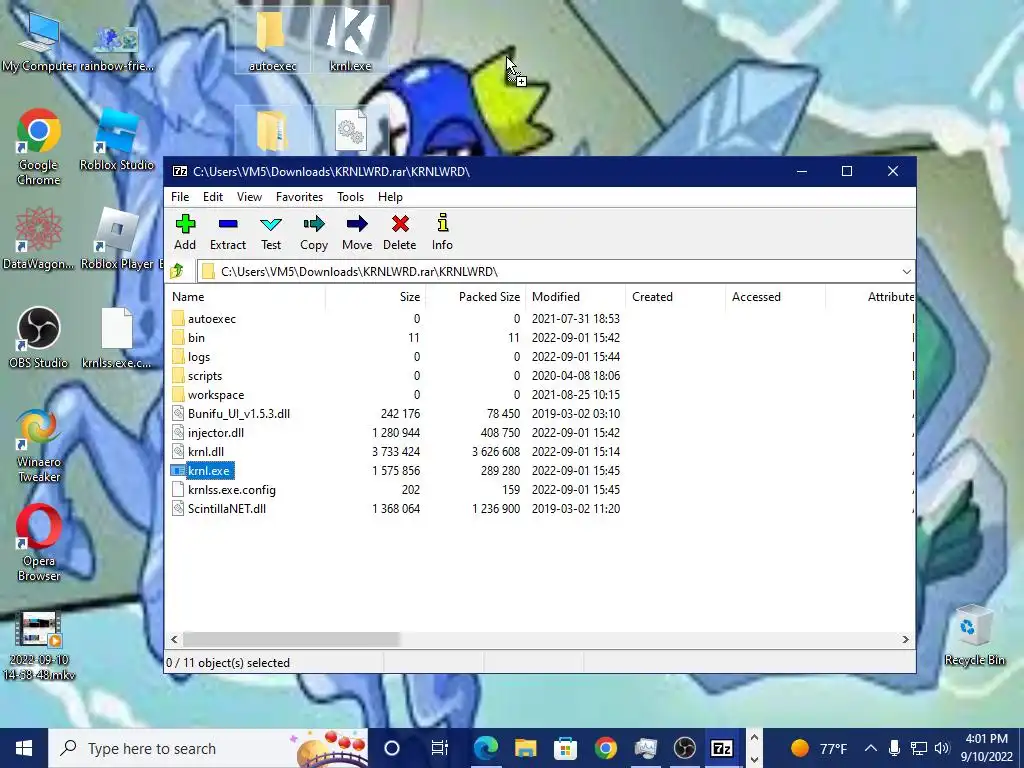Screen dimensions: 1024x768
Task: Sort by Packed Size column
Action: 475,296
